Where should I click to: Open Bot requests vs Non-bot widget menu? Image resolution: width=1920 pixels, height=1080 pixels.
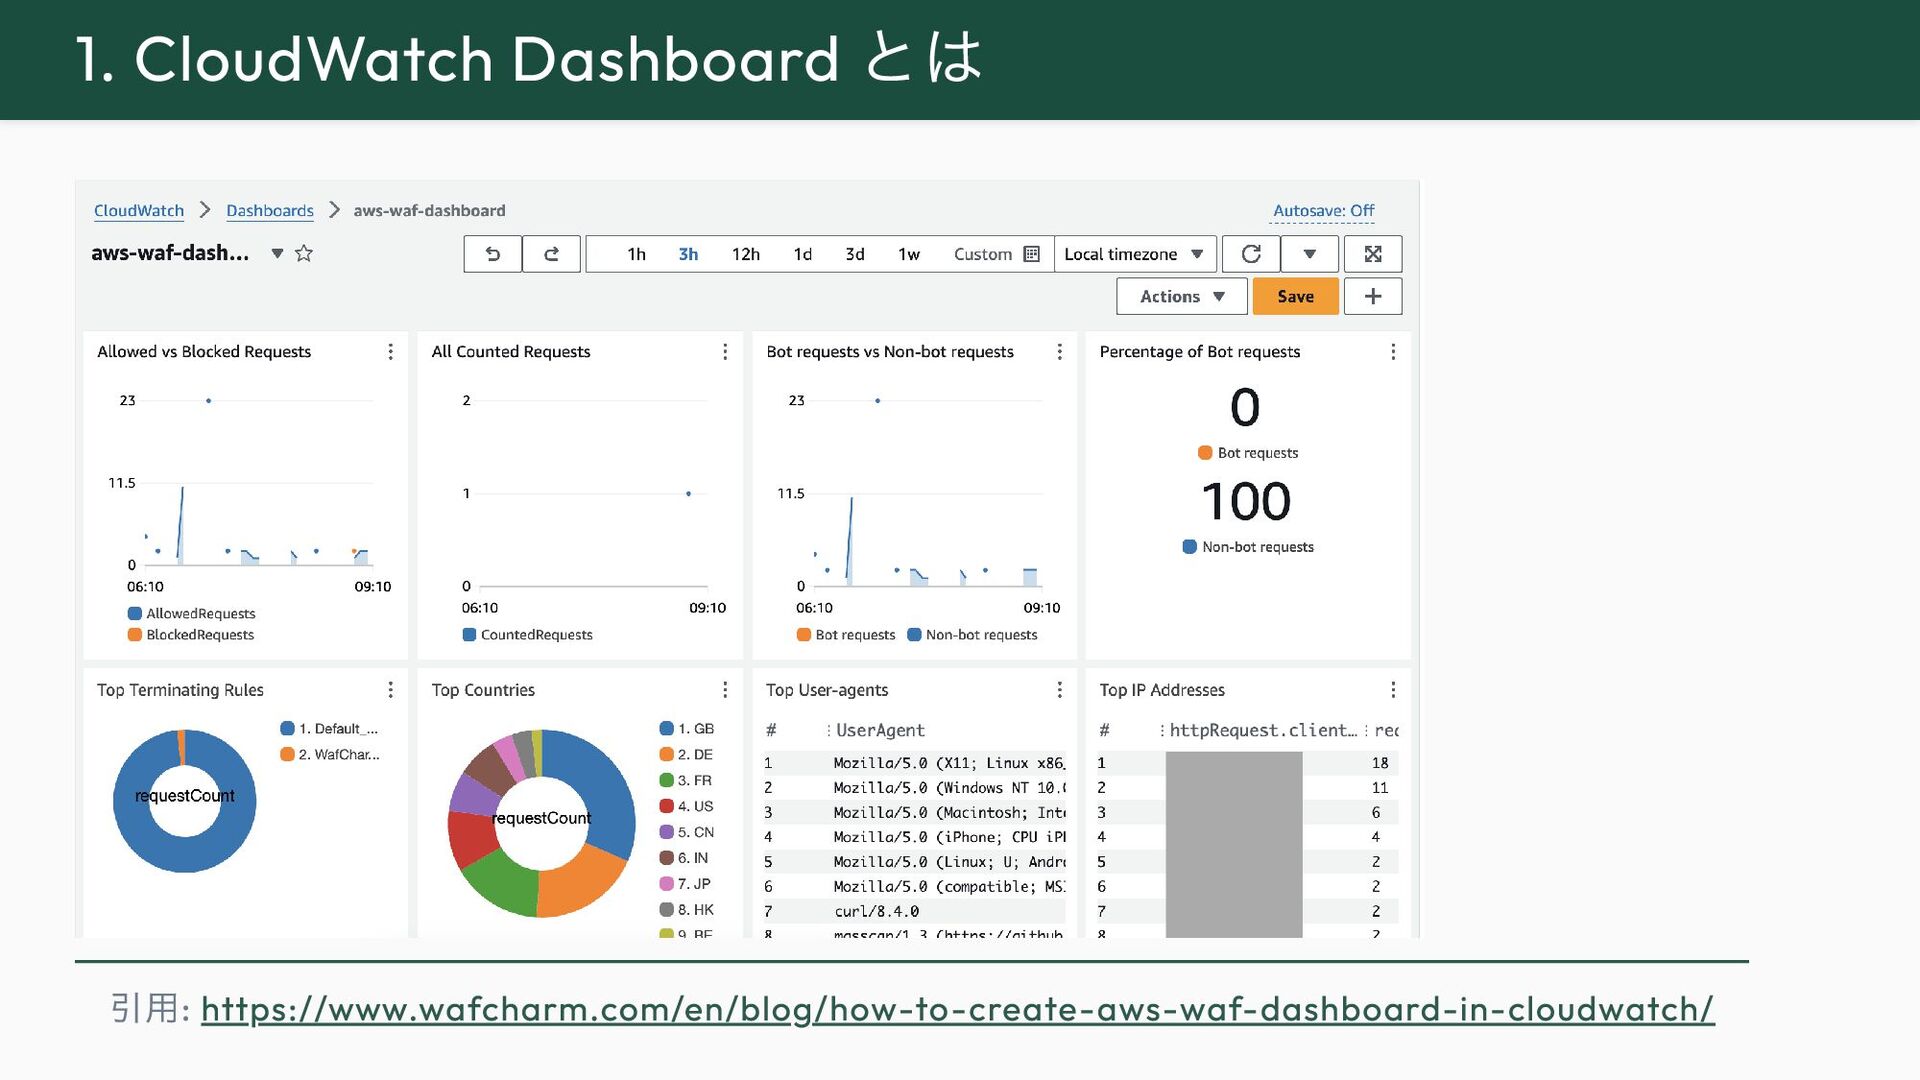1059,352
